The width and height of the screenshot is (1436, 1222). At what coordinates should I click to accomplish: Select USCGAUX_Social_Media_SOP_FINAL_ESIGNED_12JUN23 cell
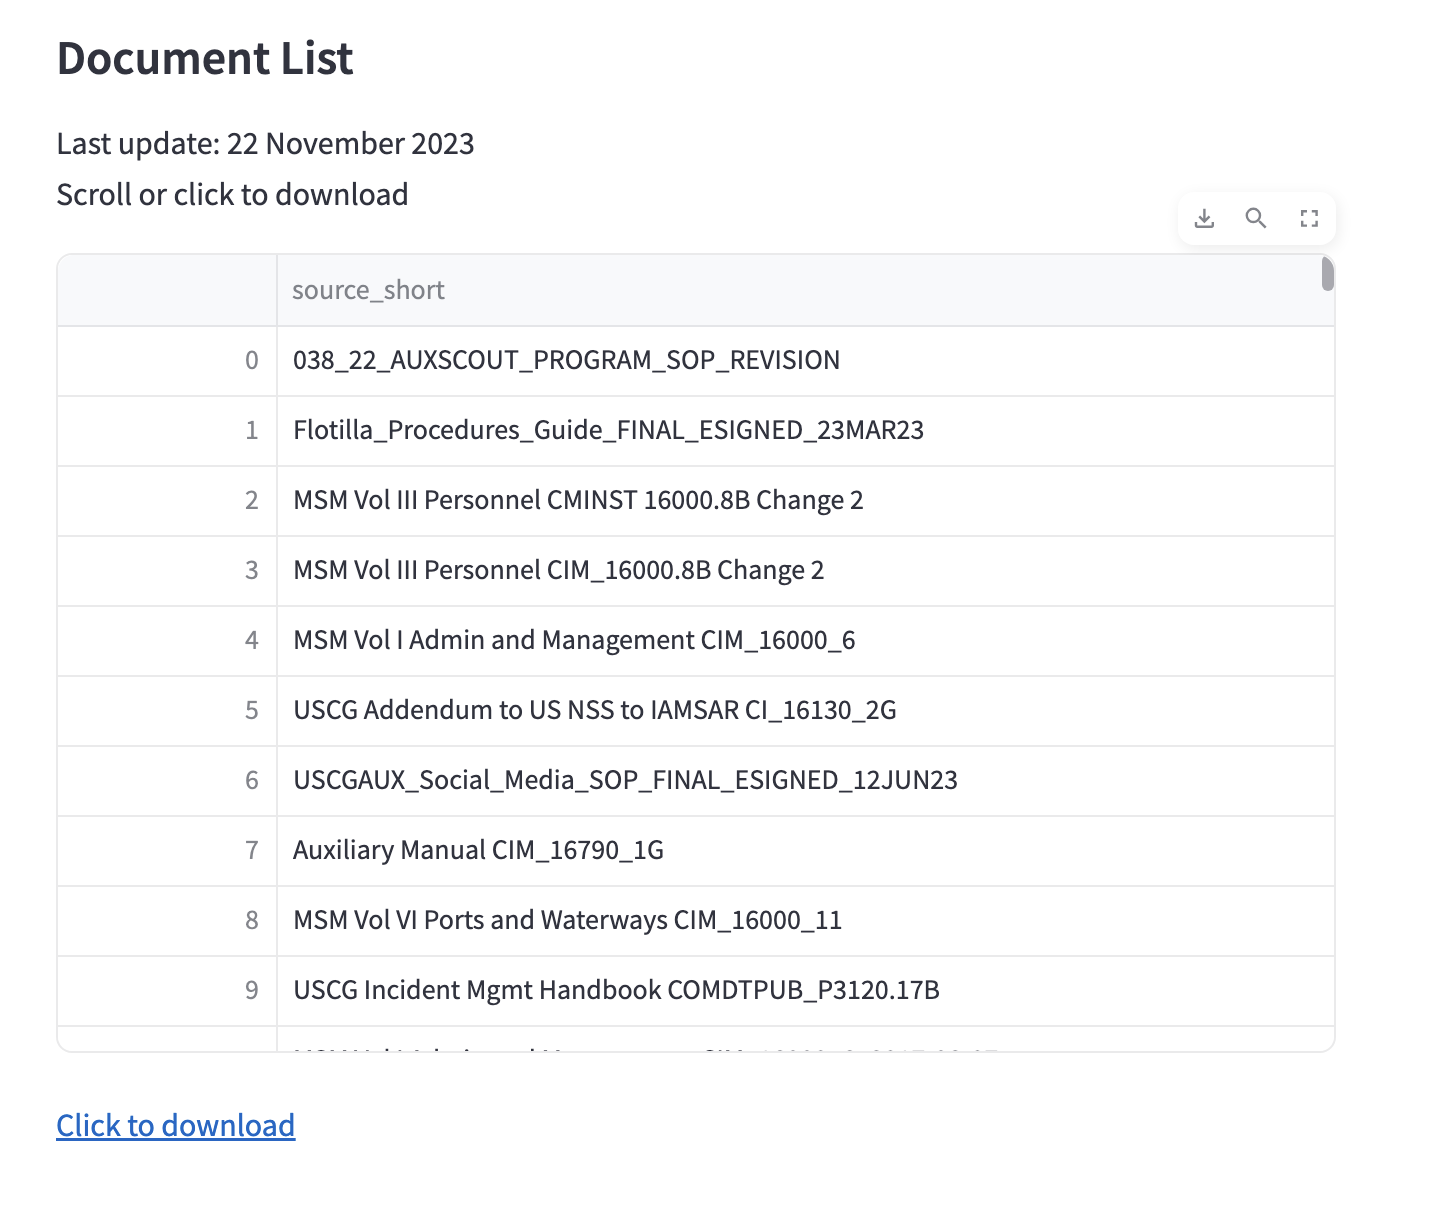coord(806,781)
